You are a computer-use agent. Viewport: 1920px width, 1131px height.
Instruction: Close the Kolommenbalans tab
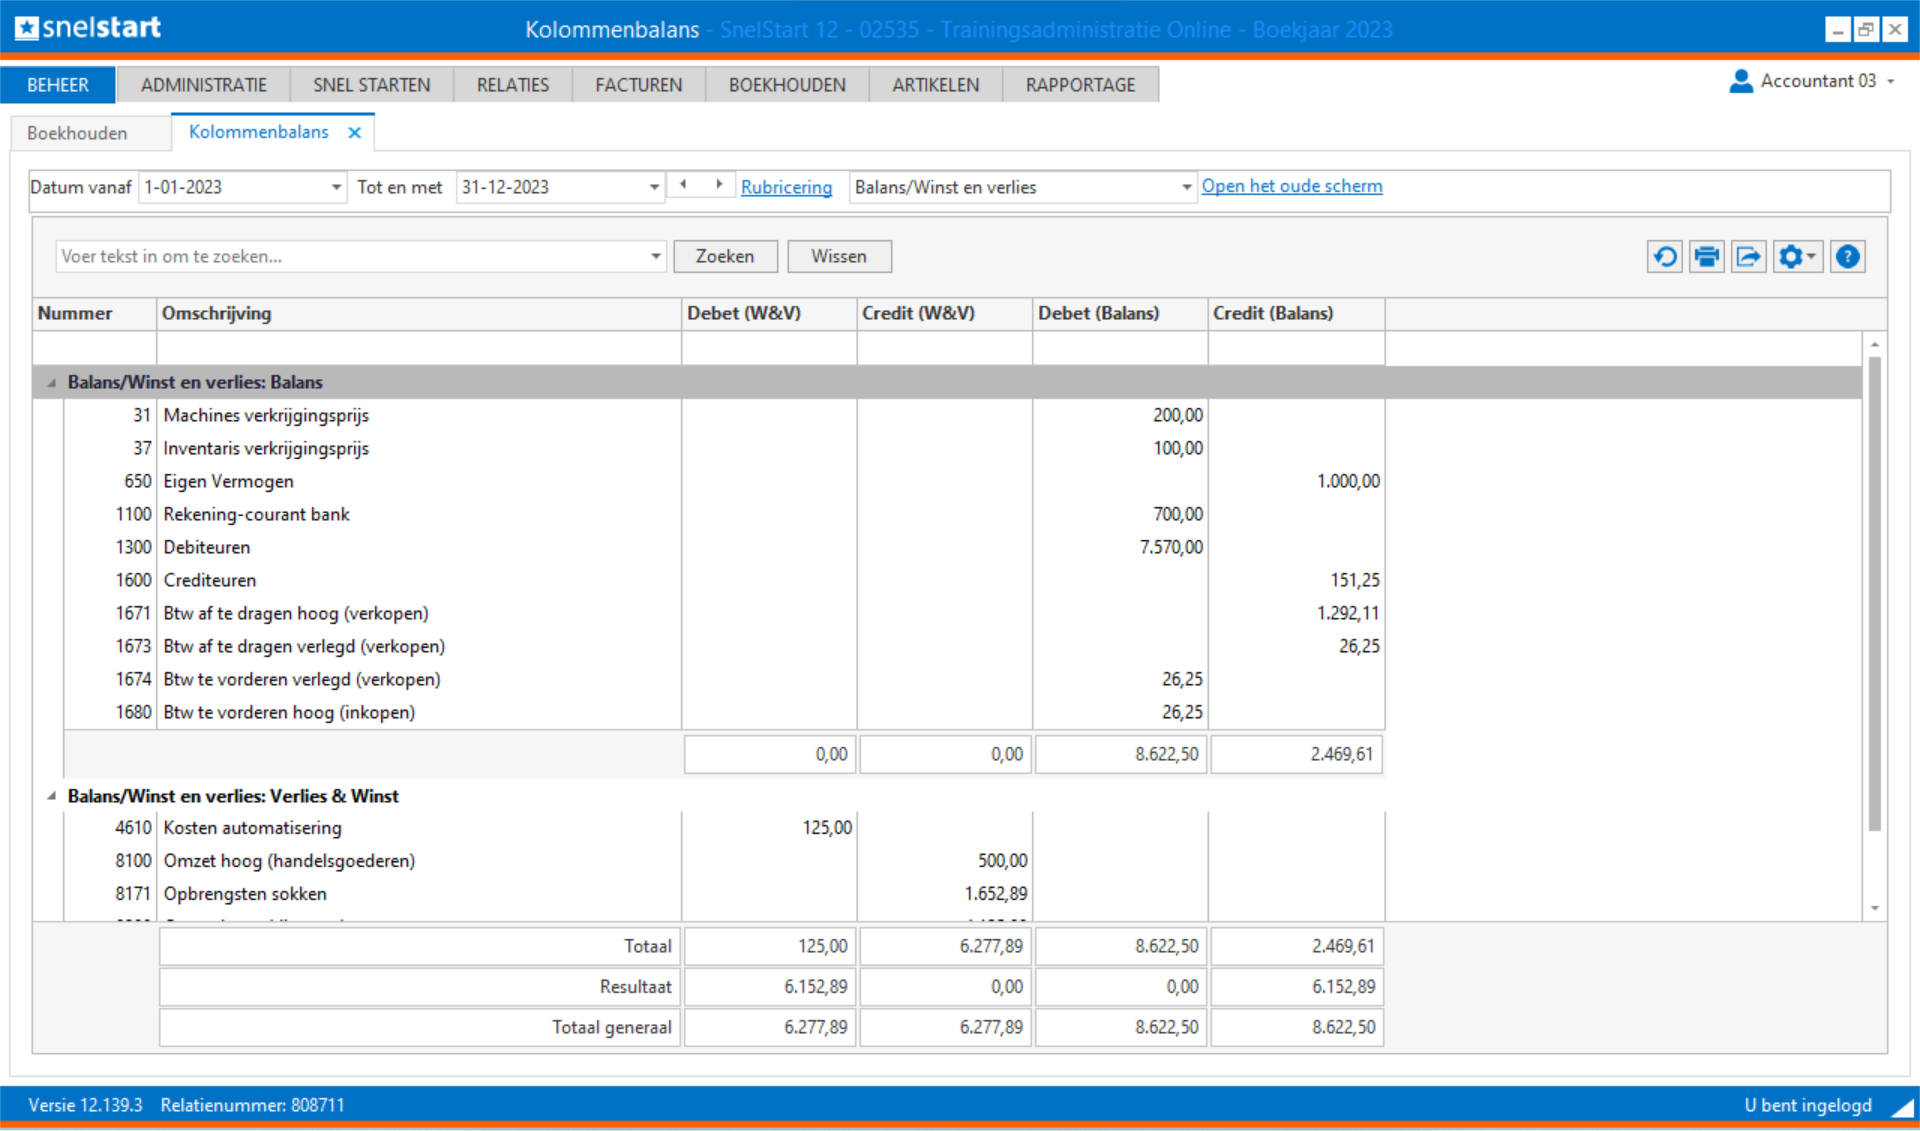click(x=354, y=133)
